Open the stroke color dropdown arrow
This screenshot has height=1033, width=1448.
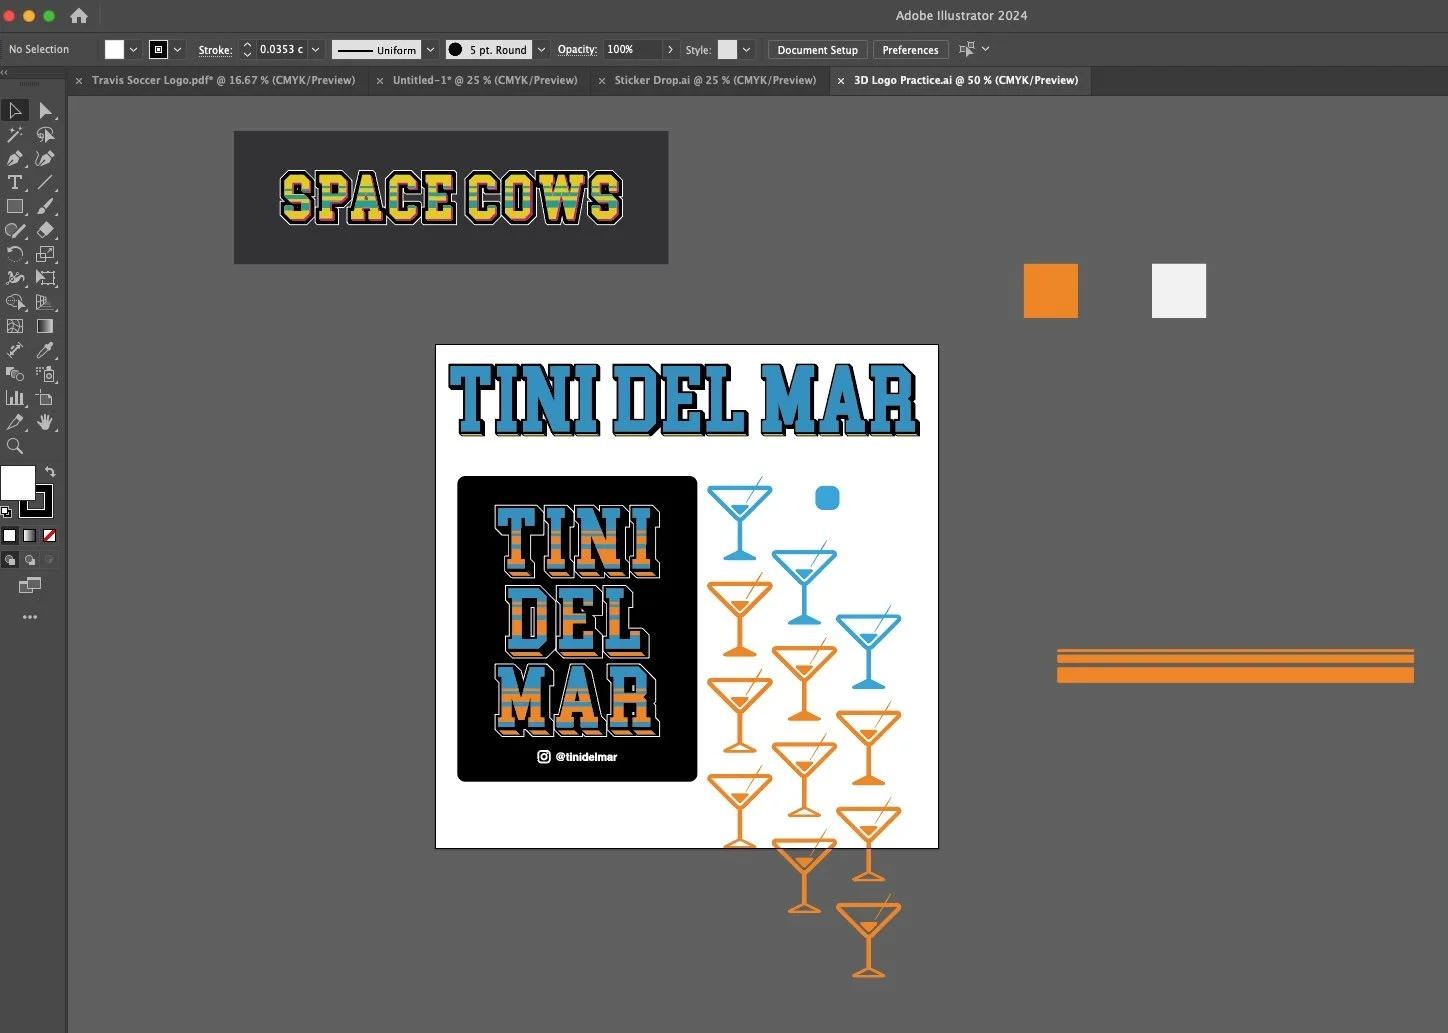(178, 50)
